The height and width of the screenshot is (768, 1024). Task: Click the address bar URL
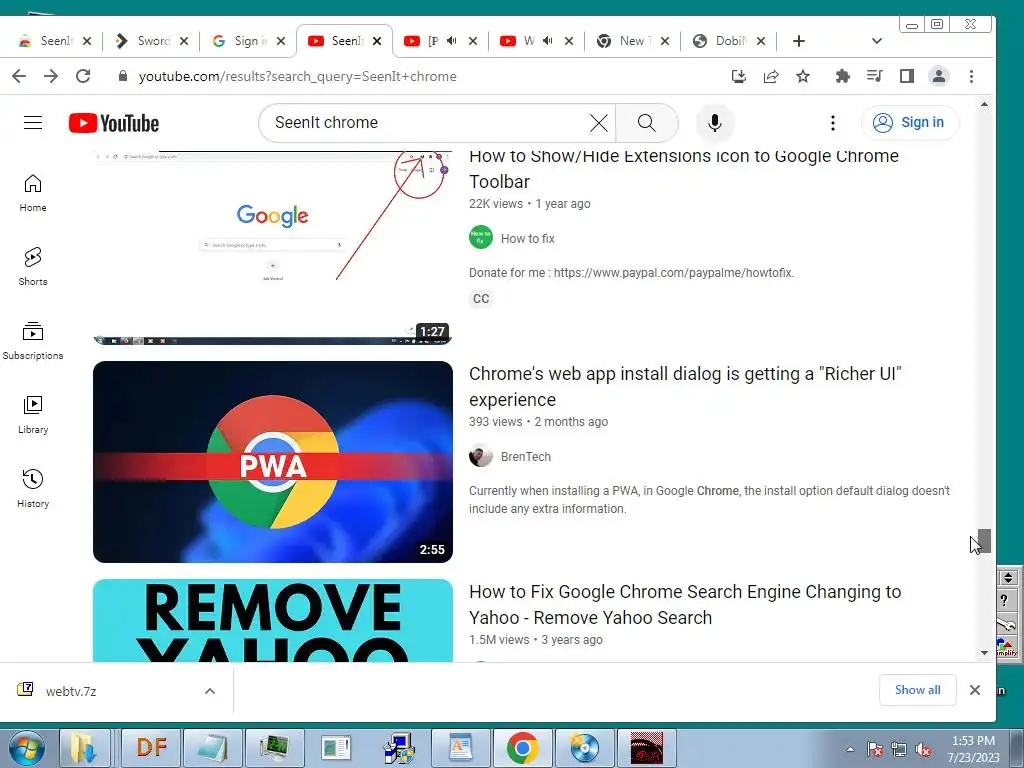[x=297, y=76]
